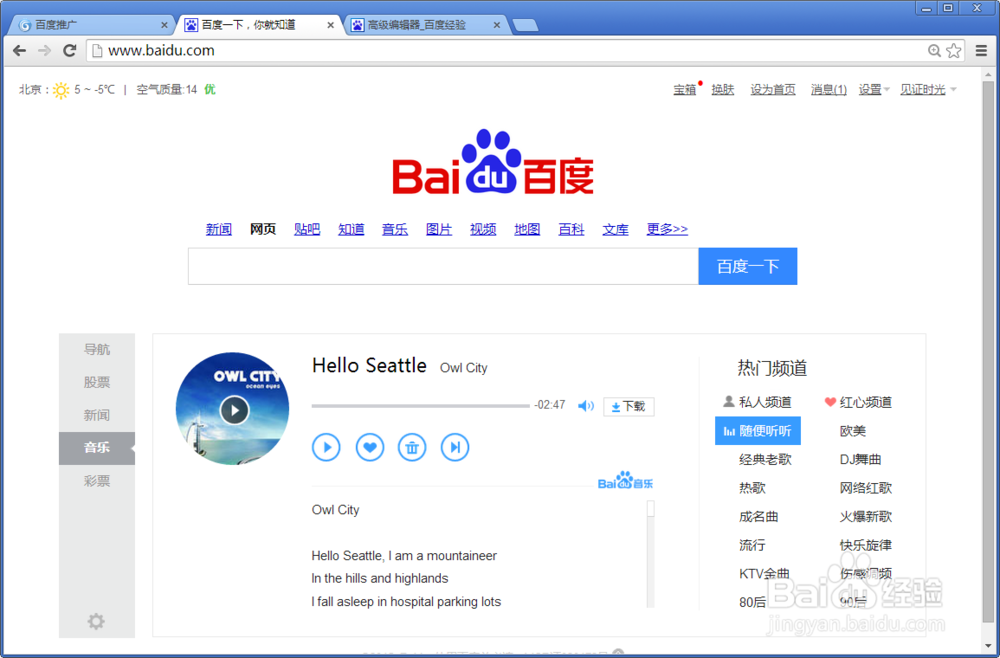Screen dimensions: 1000x658
Task: Choose the 私人频道 channel
Action: 757,402
